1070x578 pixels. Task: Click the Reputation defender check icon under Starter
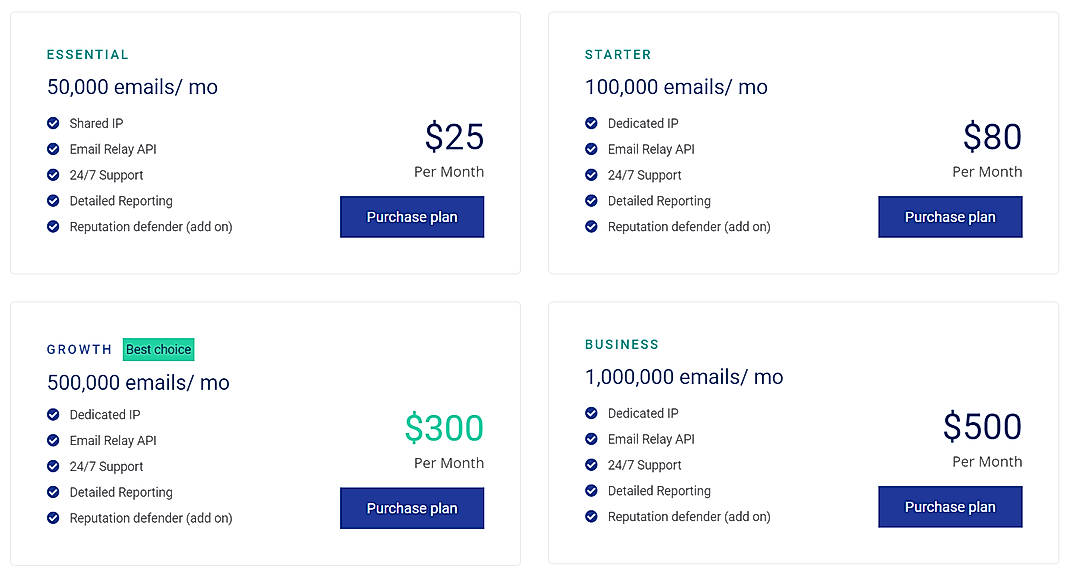pos(591,227)
